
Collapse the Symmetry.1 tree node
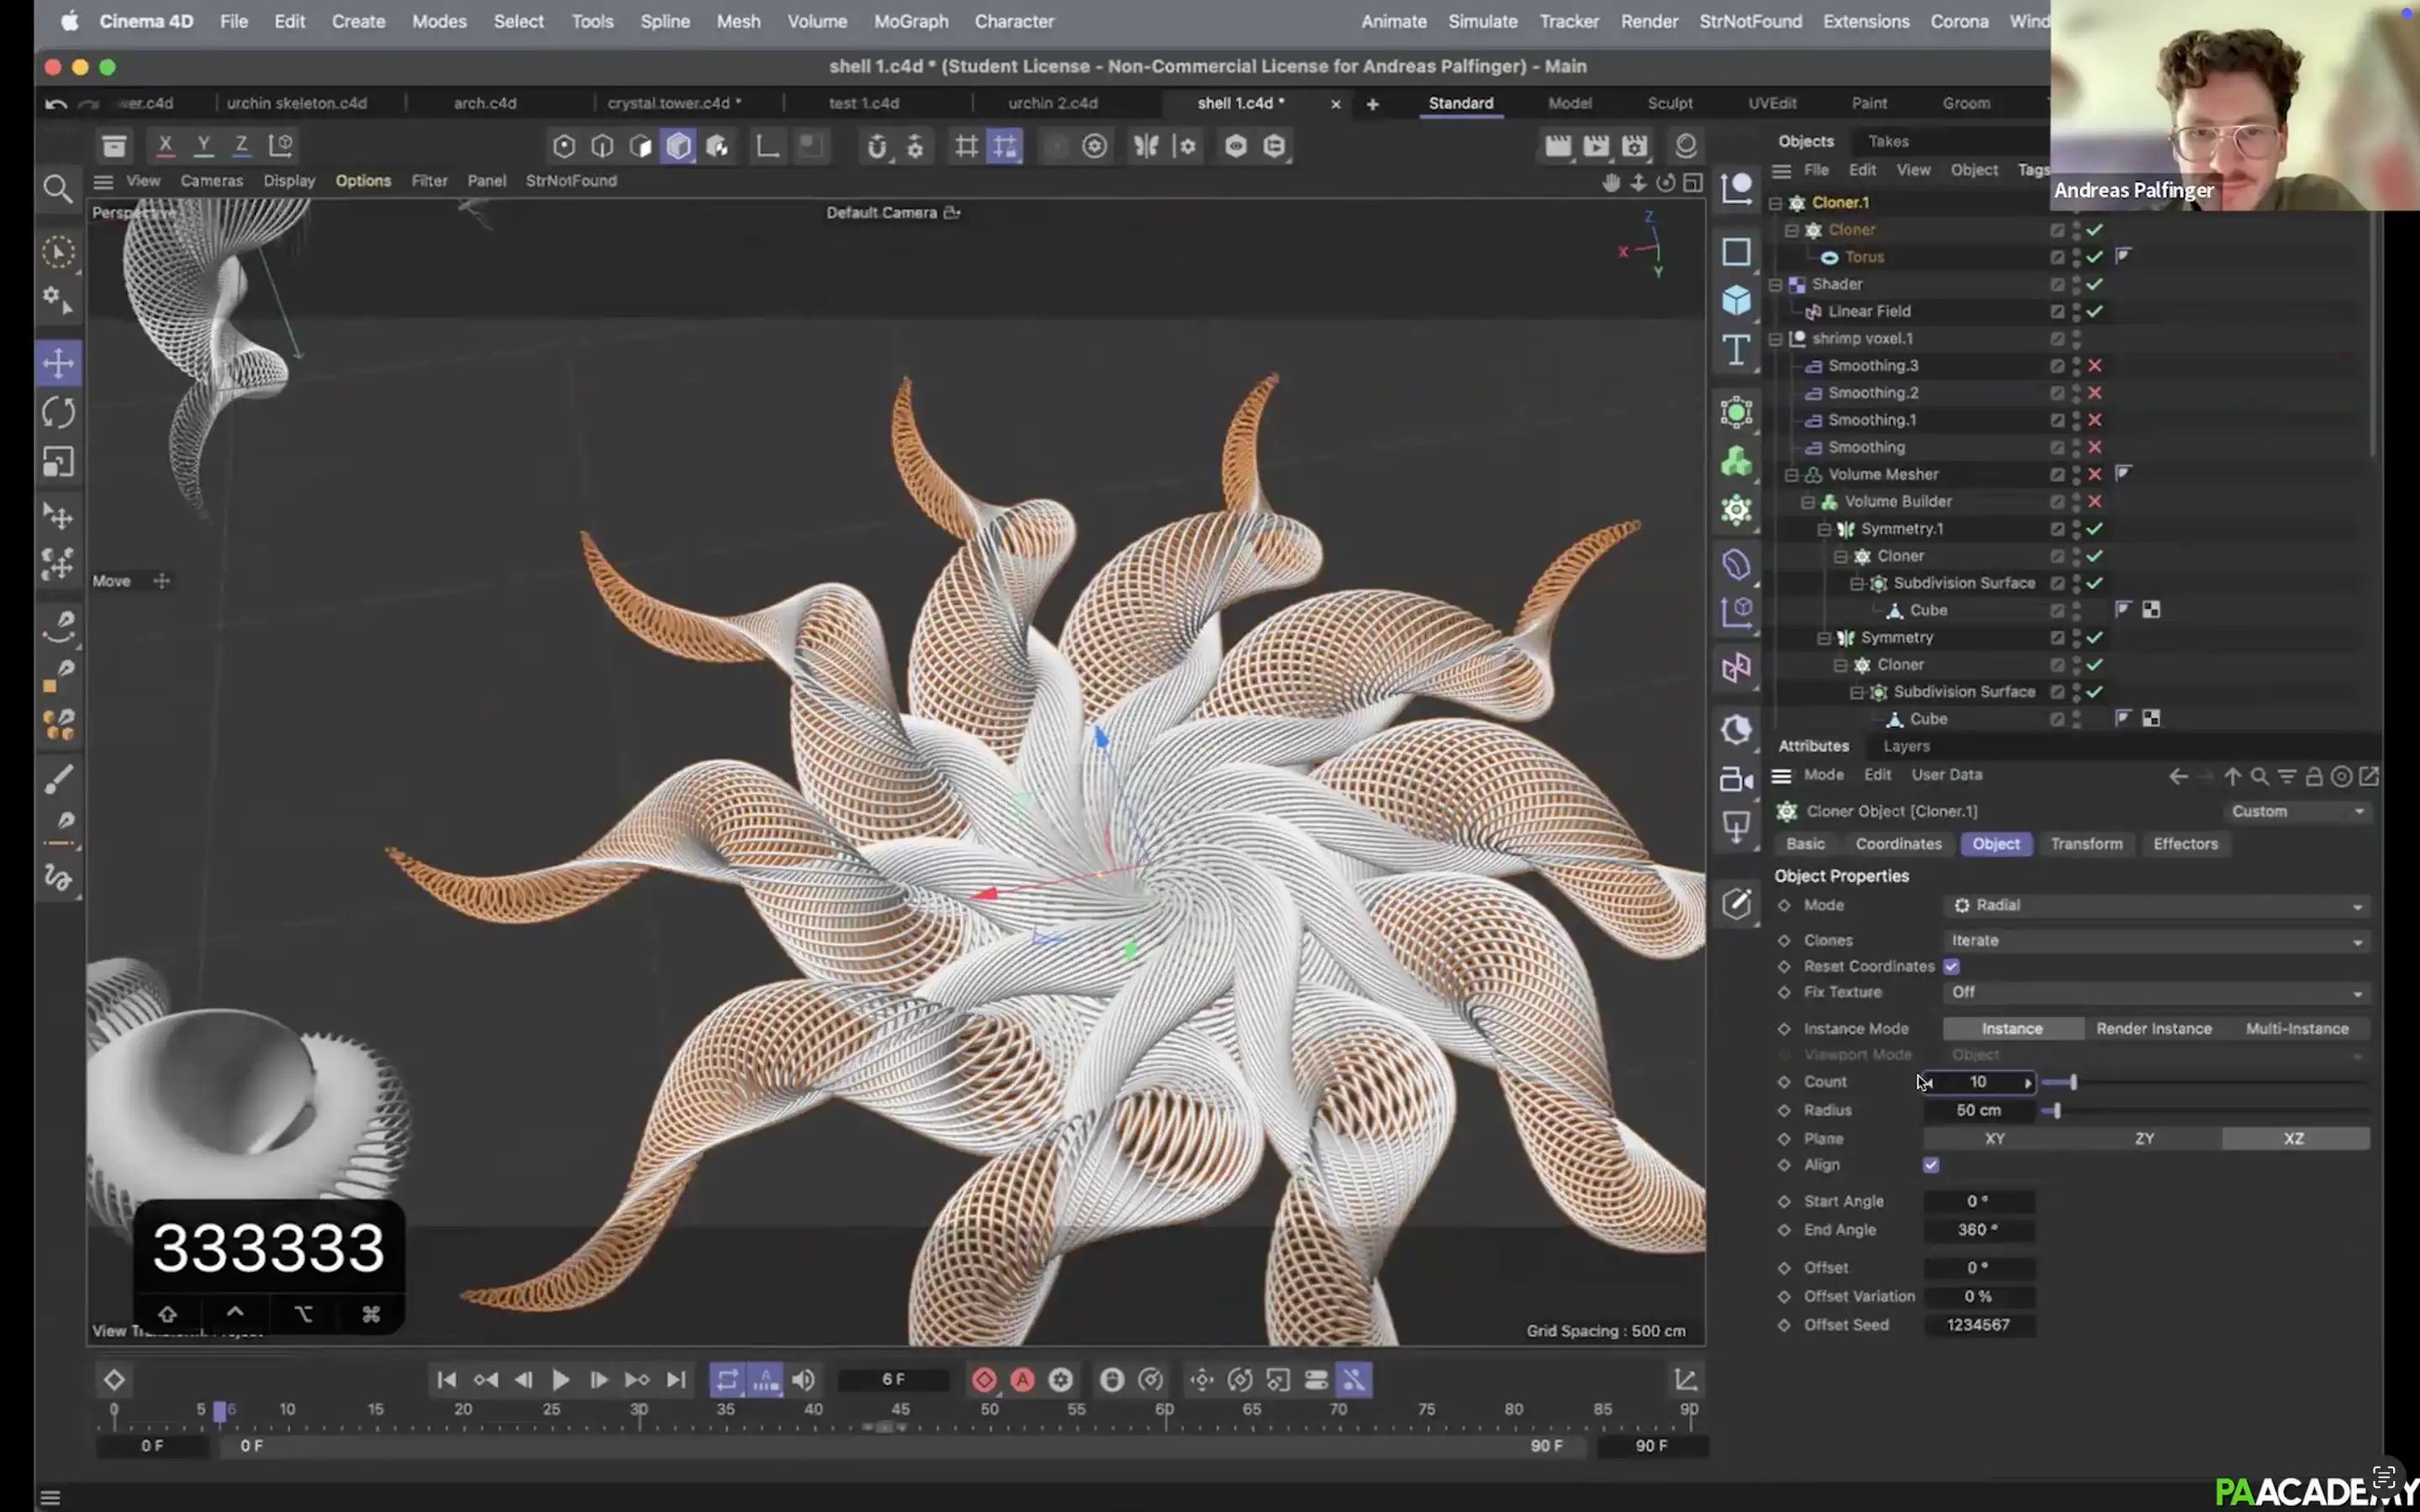pyautogui.click(x=1824, y=529)
